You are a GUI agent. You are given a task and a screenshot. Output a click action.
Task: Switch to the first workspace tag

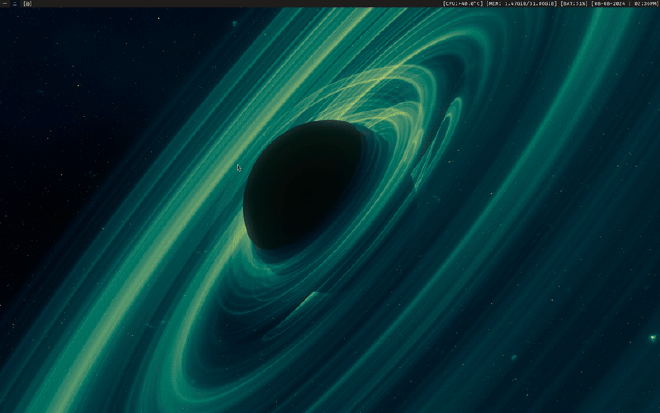(4, 4)
